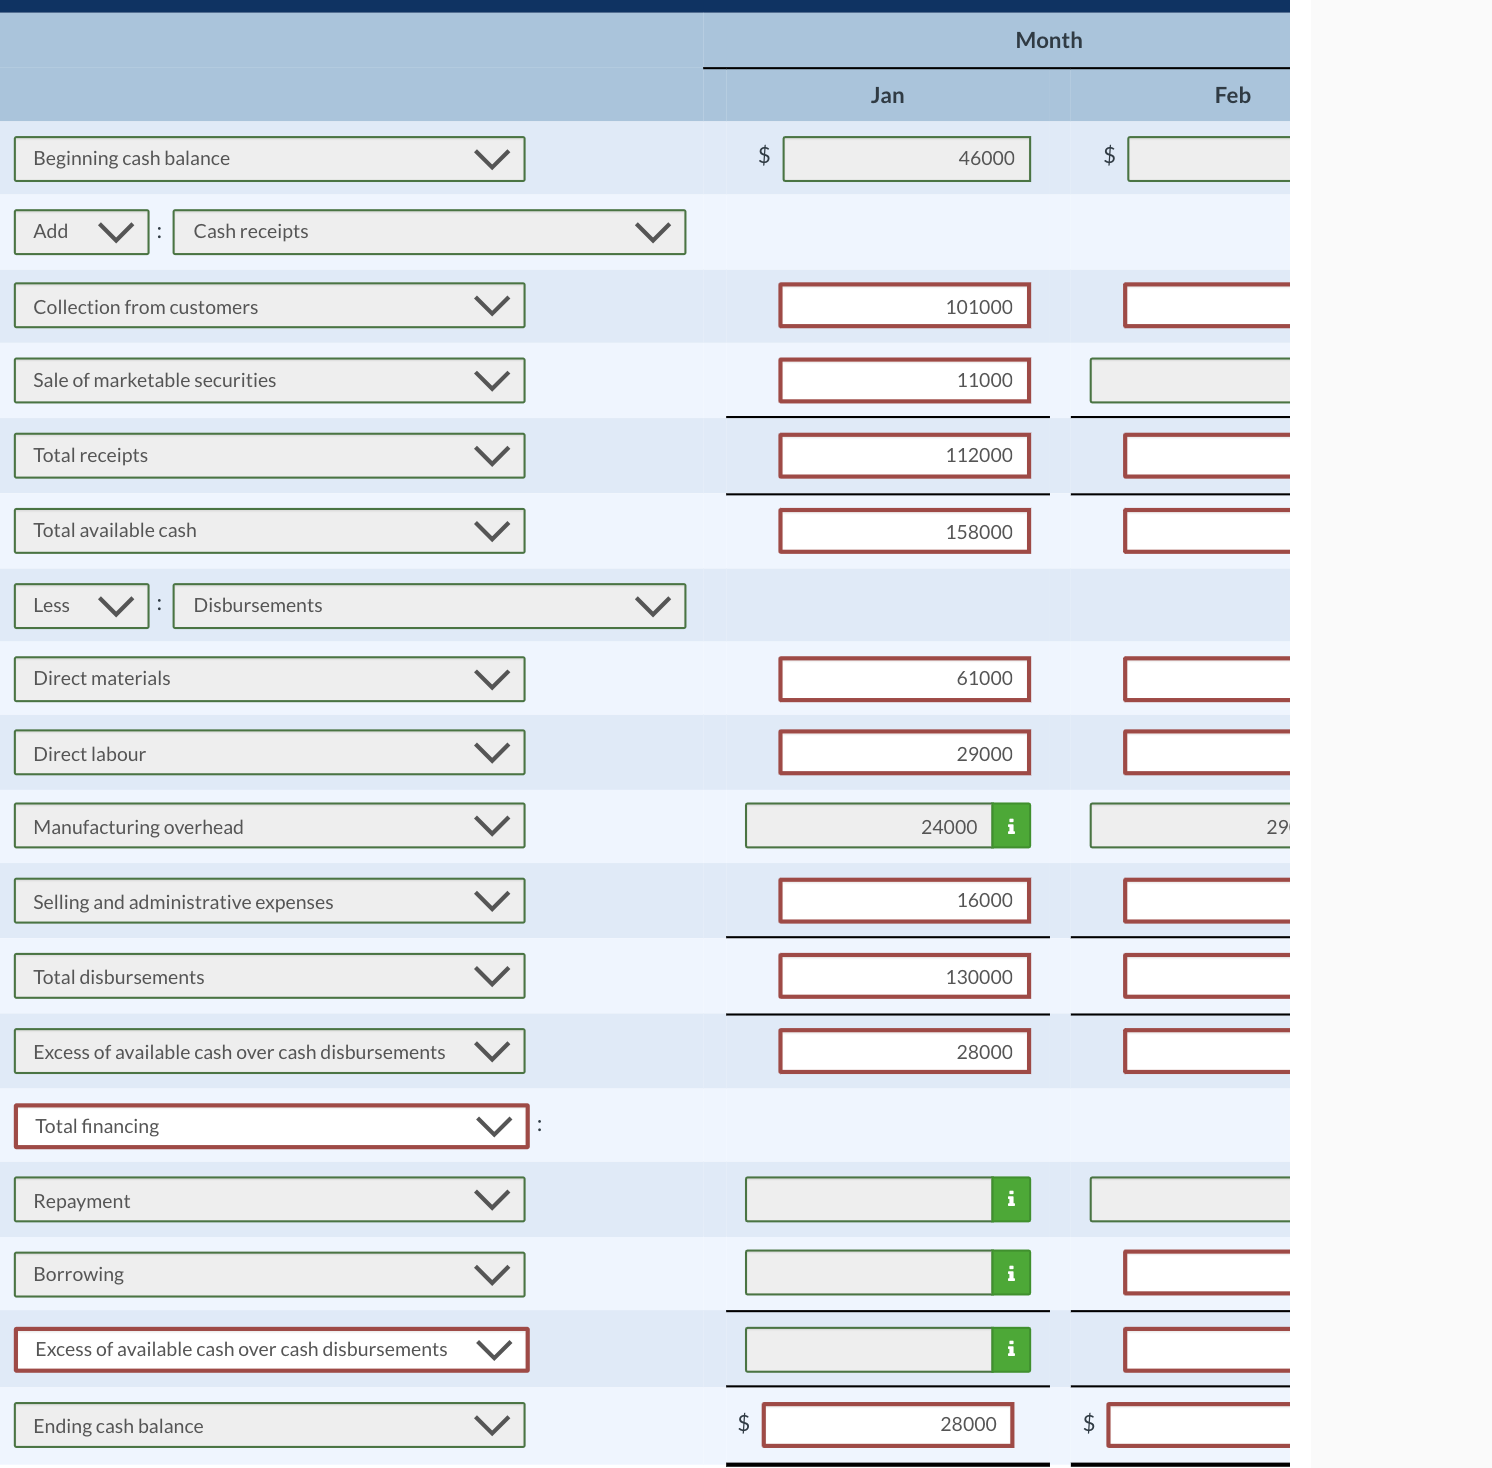Screen dimensions: 1492x1468
Task: Click the Jan beginning cash balance field 46000
Action: (x=907, y=159)
